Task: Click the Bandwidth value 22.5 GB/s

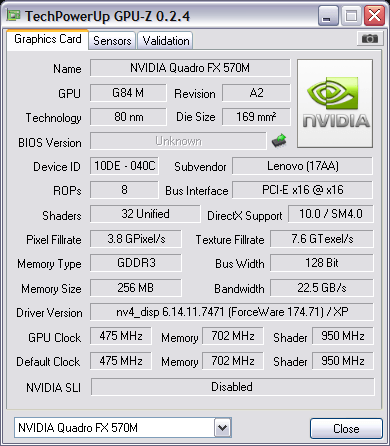Action: [x=322, y=287]
